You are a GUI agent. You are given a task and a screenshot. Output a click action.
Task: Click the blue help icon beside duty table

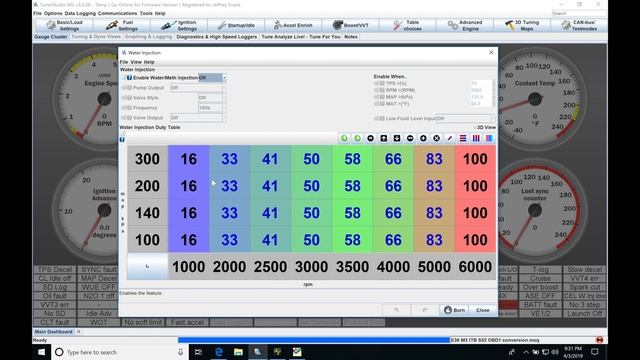click(x=122, y=140)
